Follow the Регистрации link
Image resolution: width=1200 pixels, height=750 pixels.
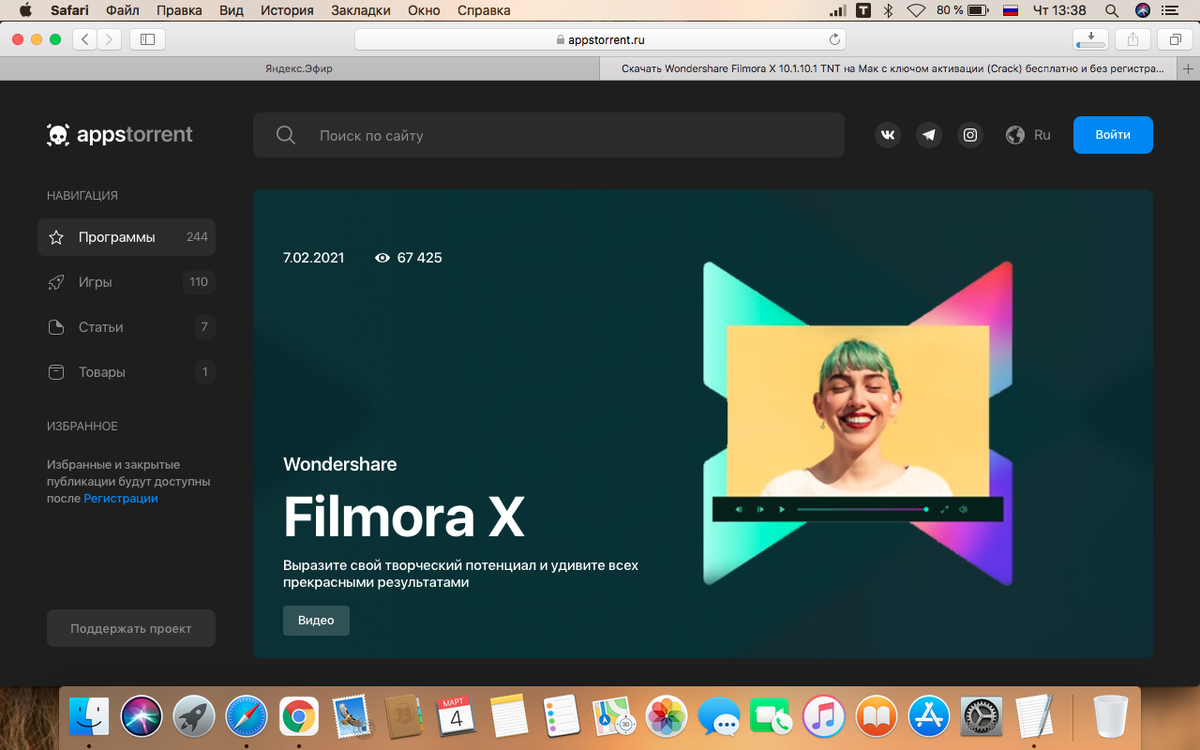pos(120,498)
